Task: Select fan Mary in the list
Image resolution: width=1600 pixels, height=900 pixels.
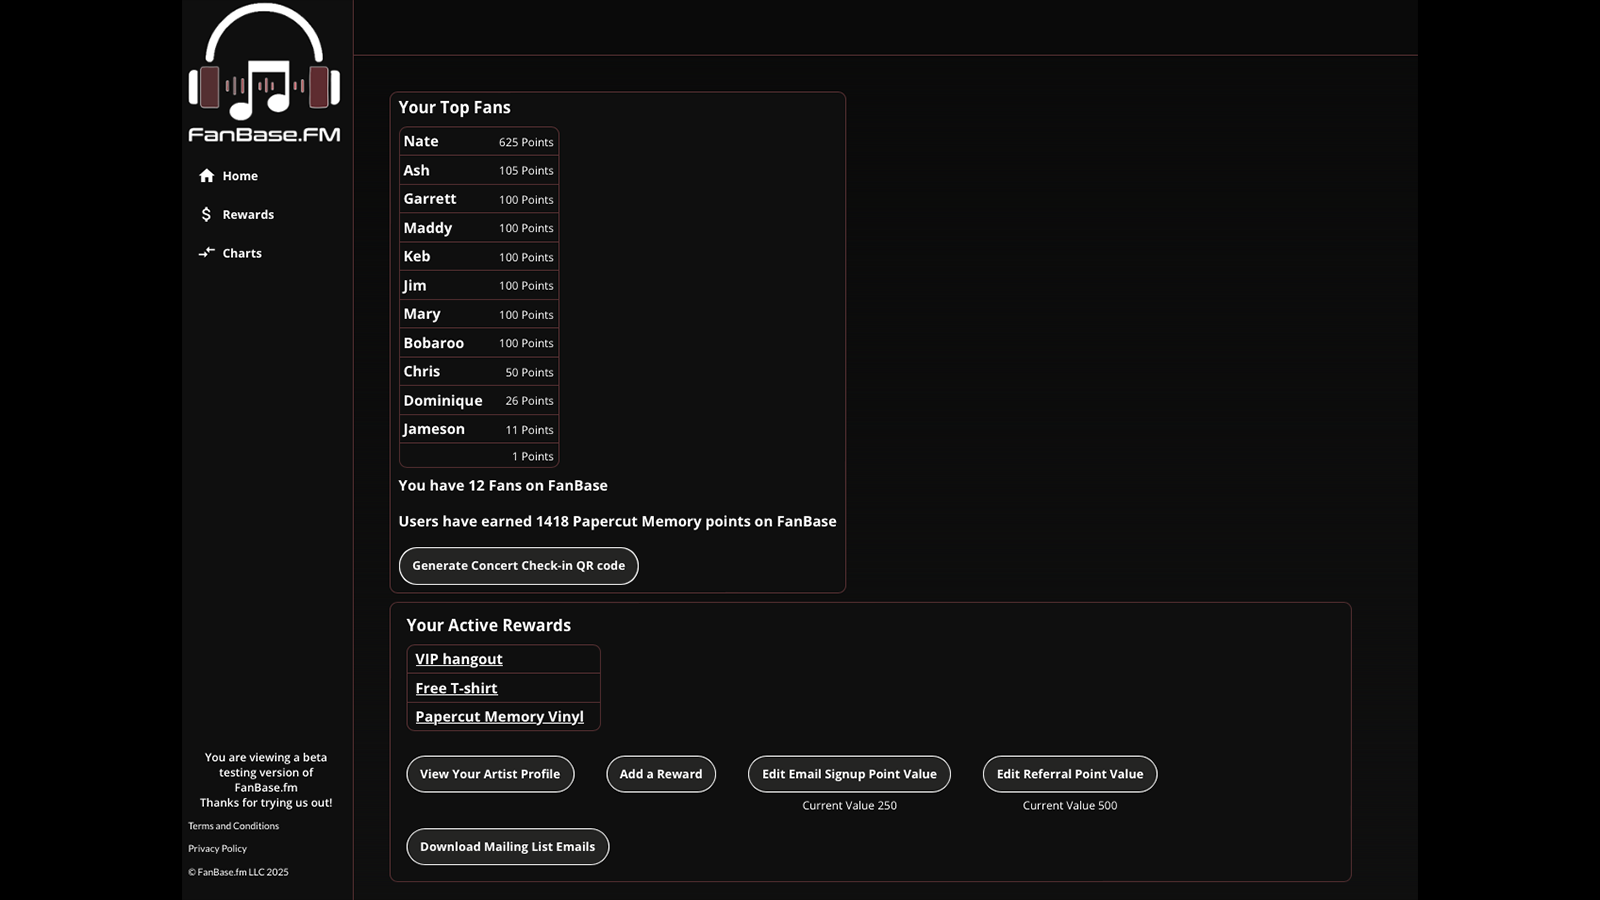Action: pyautogui.click(x=422, y=314)
